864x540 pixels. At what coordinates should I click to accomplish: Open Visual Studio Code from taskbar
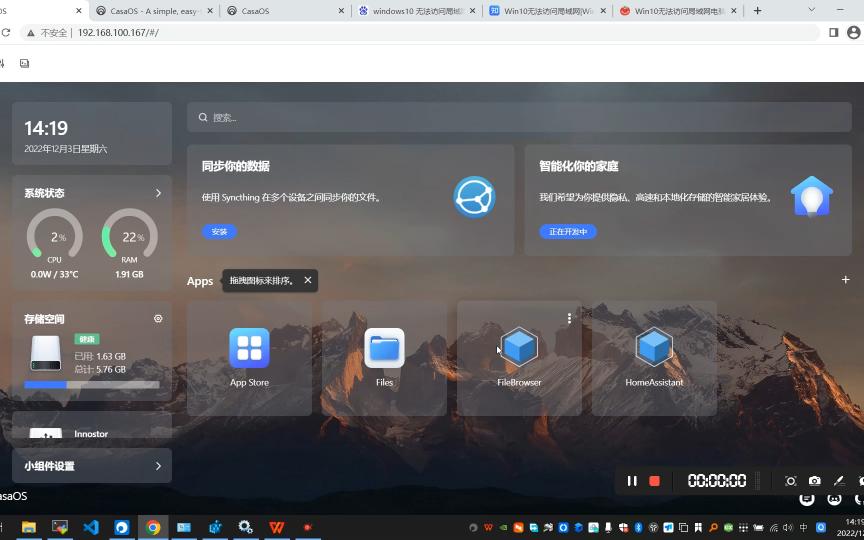pos(91,527)
